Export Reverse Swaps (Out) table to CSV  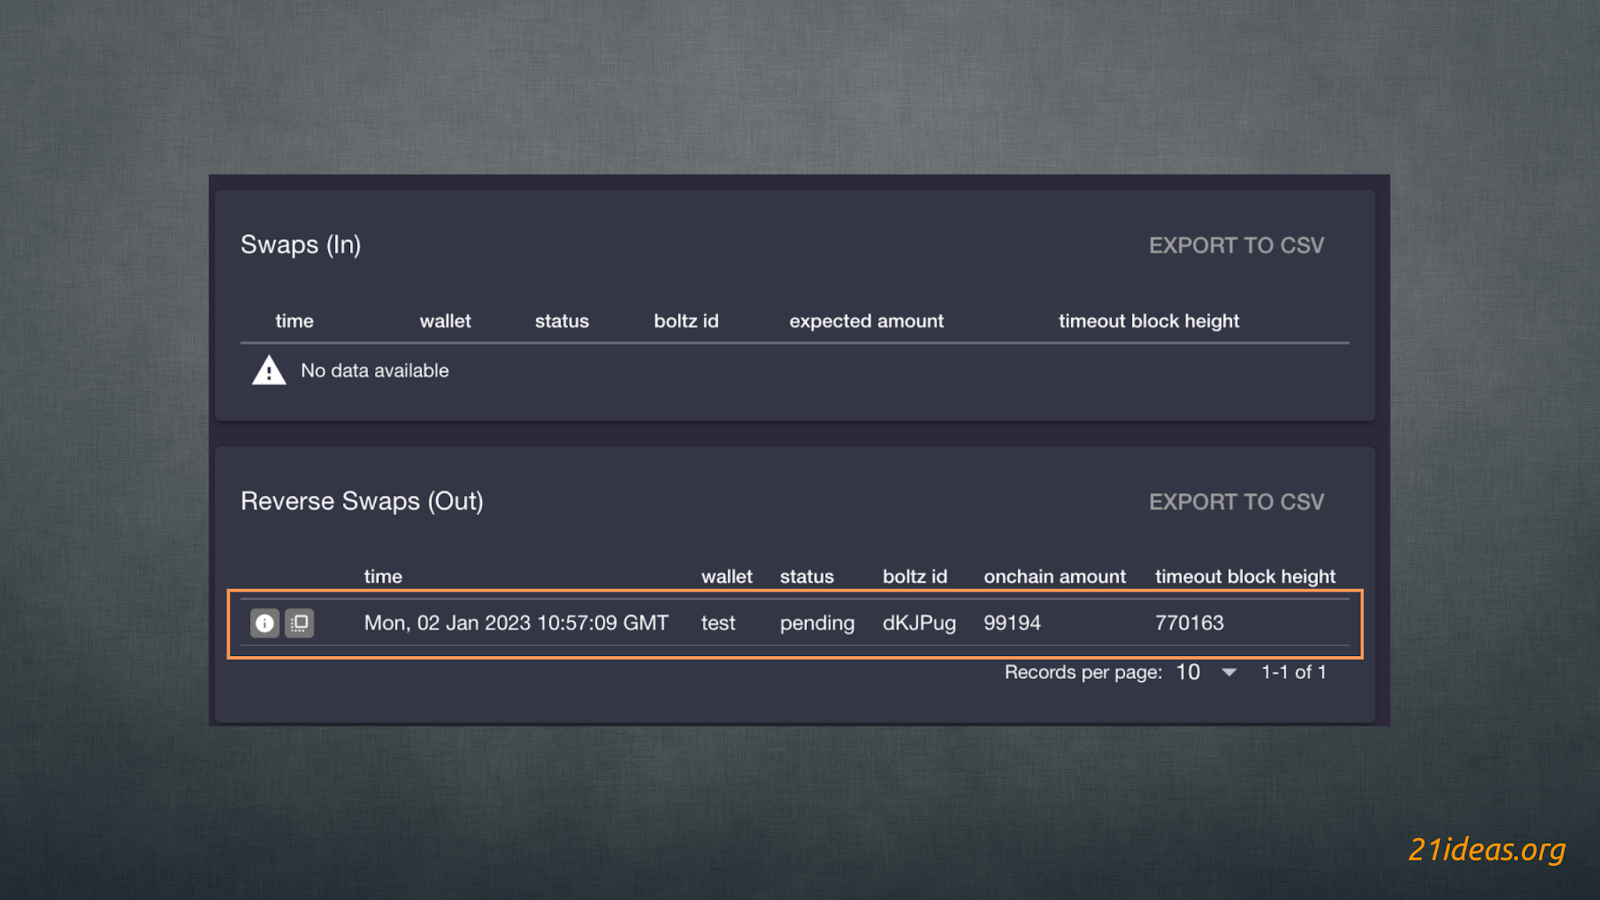[1236, 502]
